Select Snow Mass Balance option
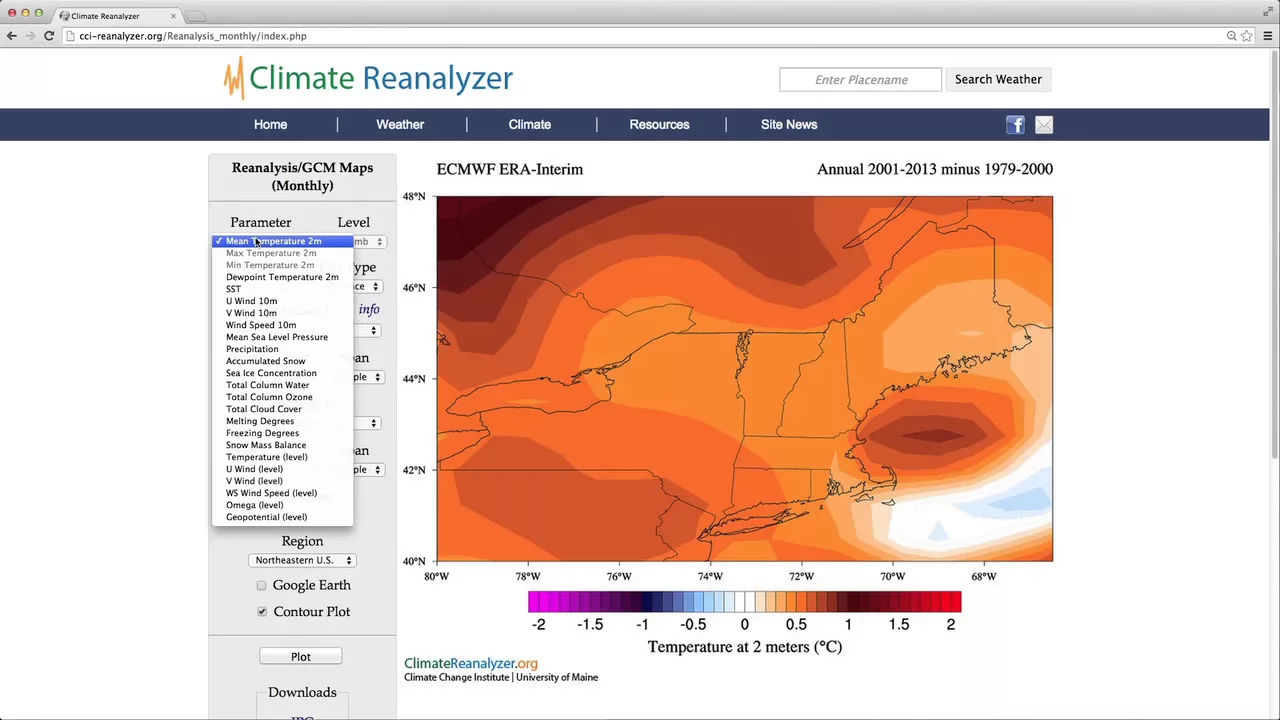 [282, 445]
